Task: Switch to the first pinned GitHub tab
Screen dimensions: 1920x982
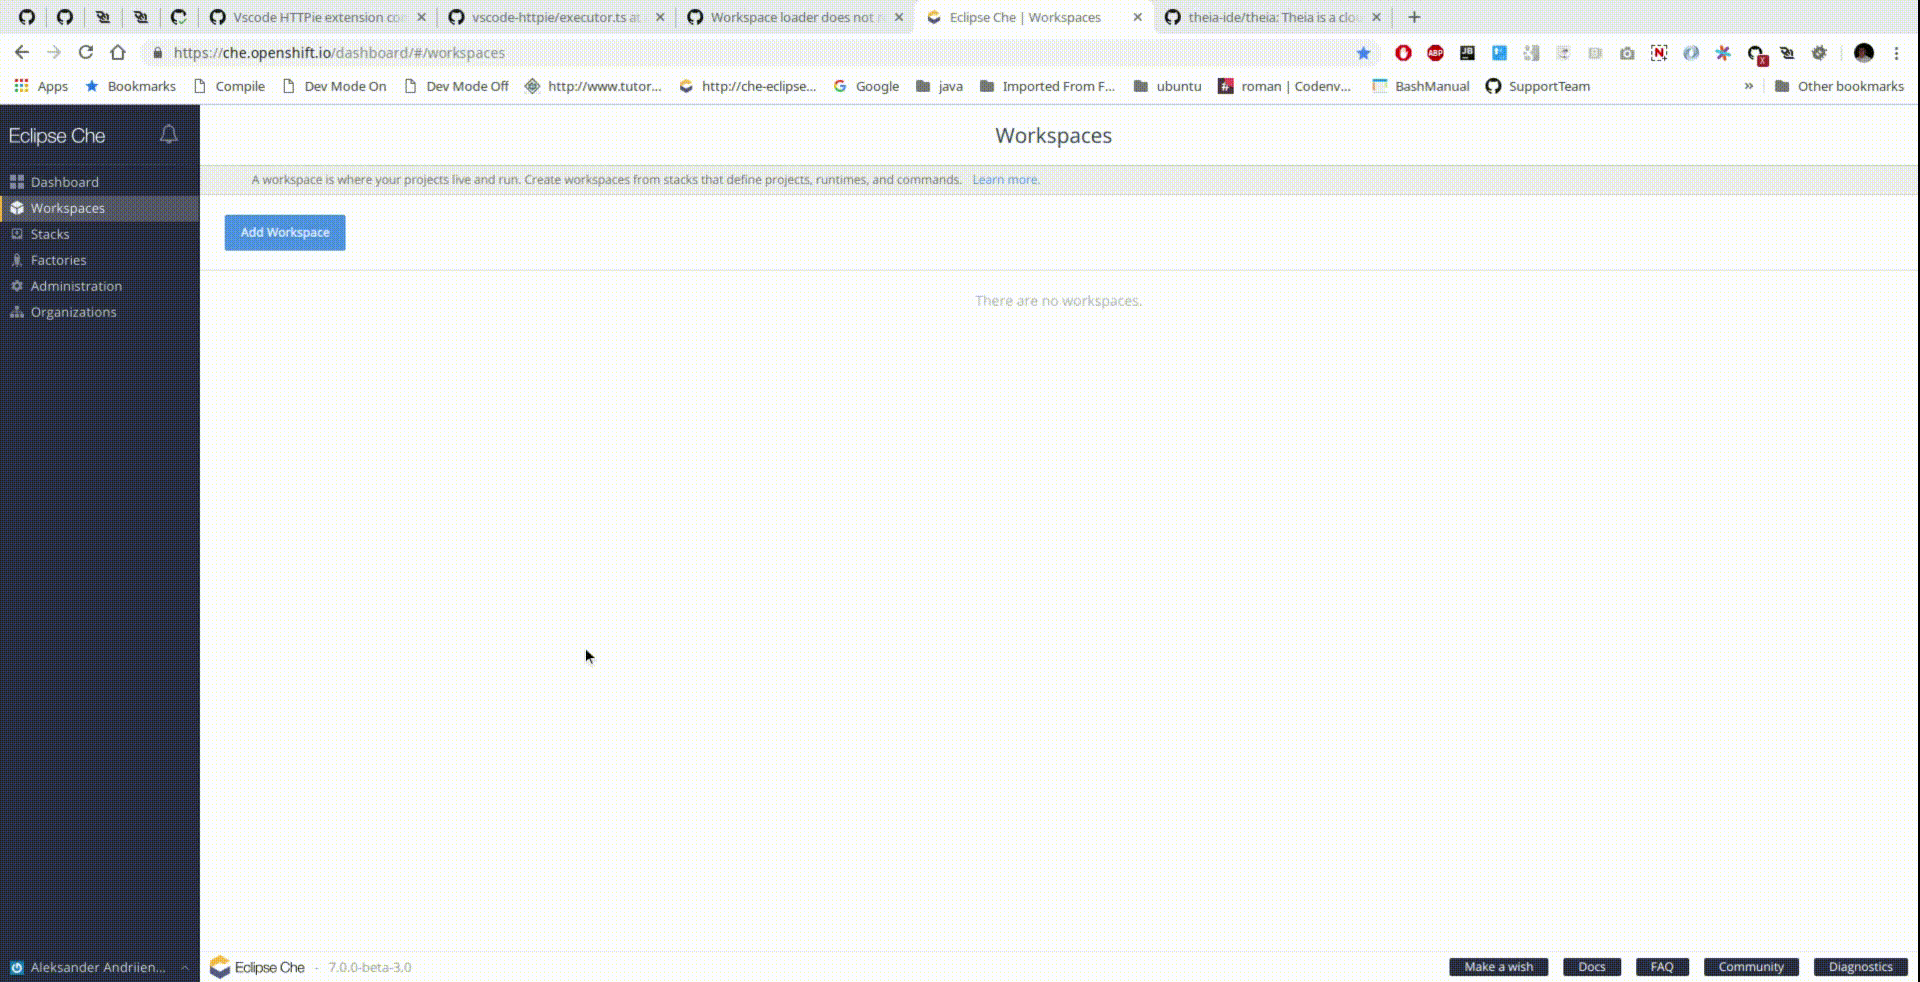Action: pos(27,17)
